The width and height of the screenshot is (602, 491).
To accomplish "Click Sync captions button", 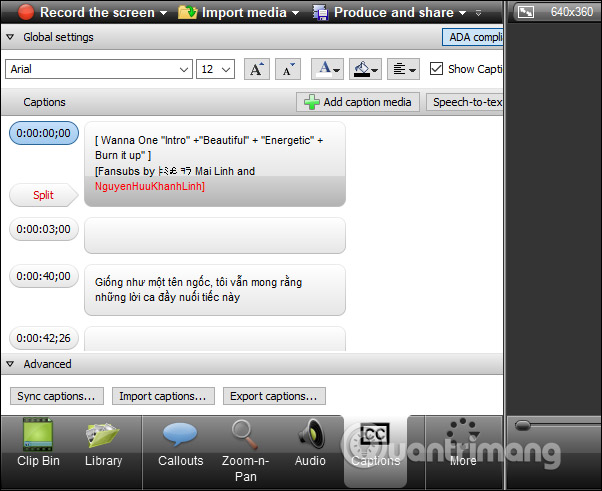I will click(x=57, y=396).
